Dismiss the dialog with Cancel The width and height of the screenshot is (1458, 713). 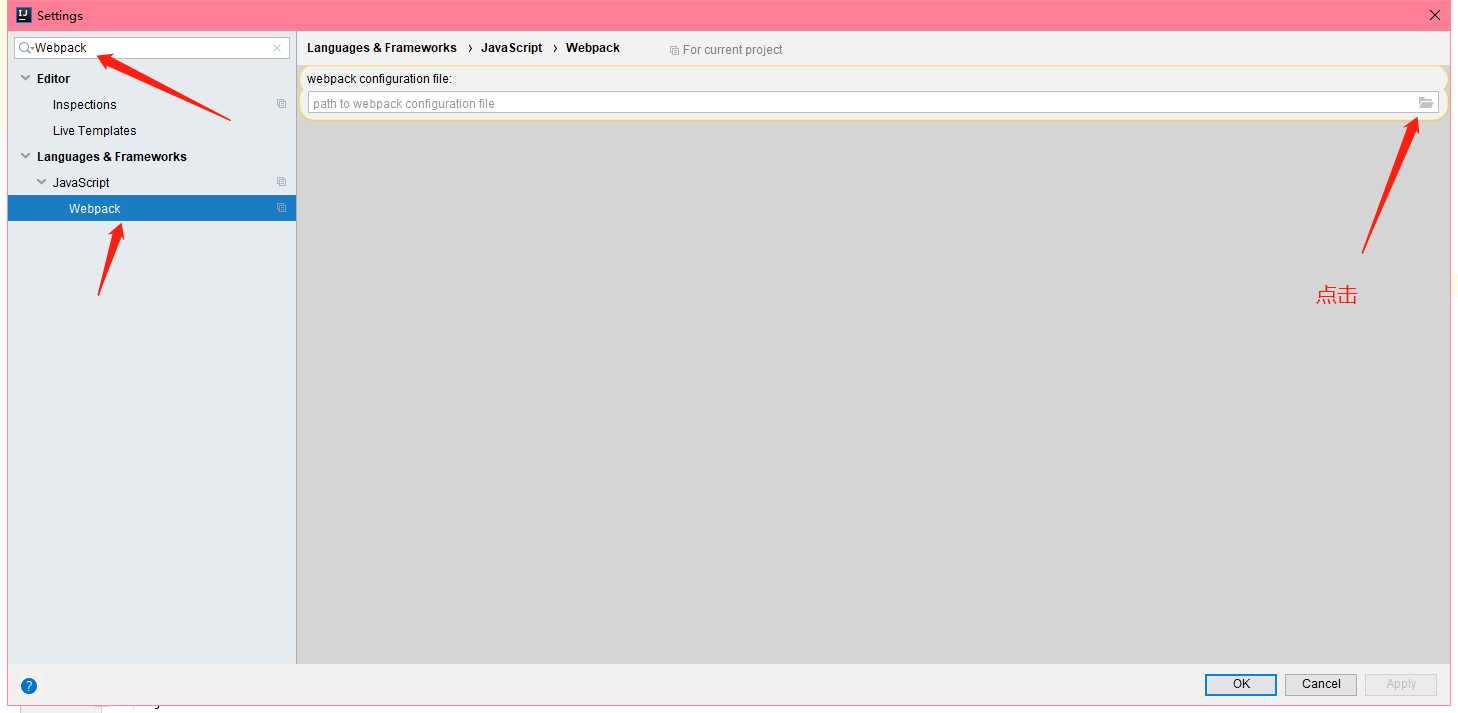click(x=1321, y=684)
